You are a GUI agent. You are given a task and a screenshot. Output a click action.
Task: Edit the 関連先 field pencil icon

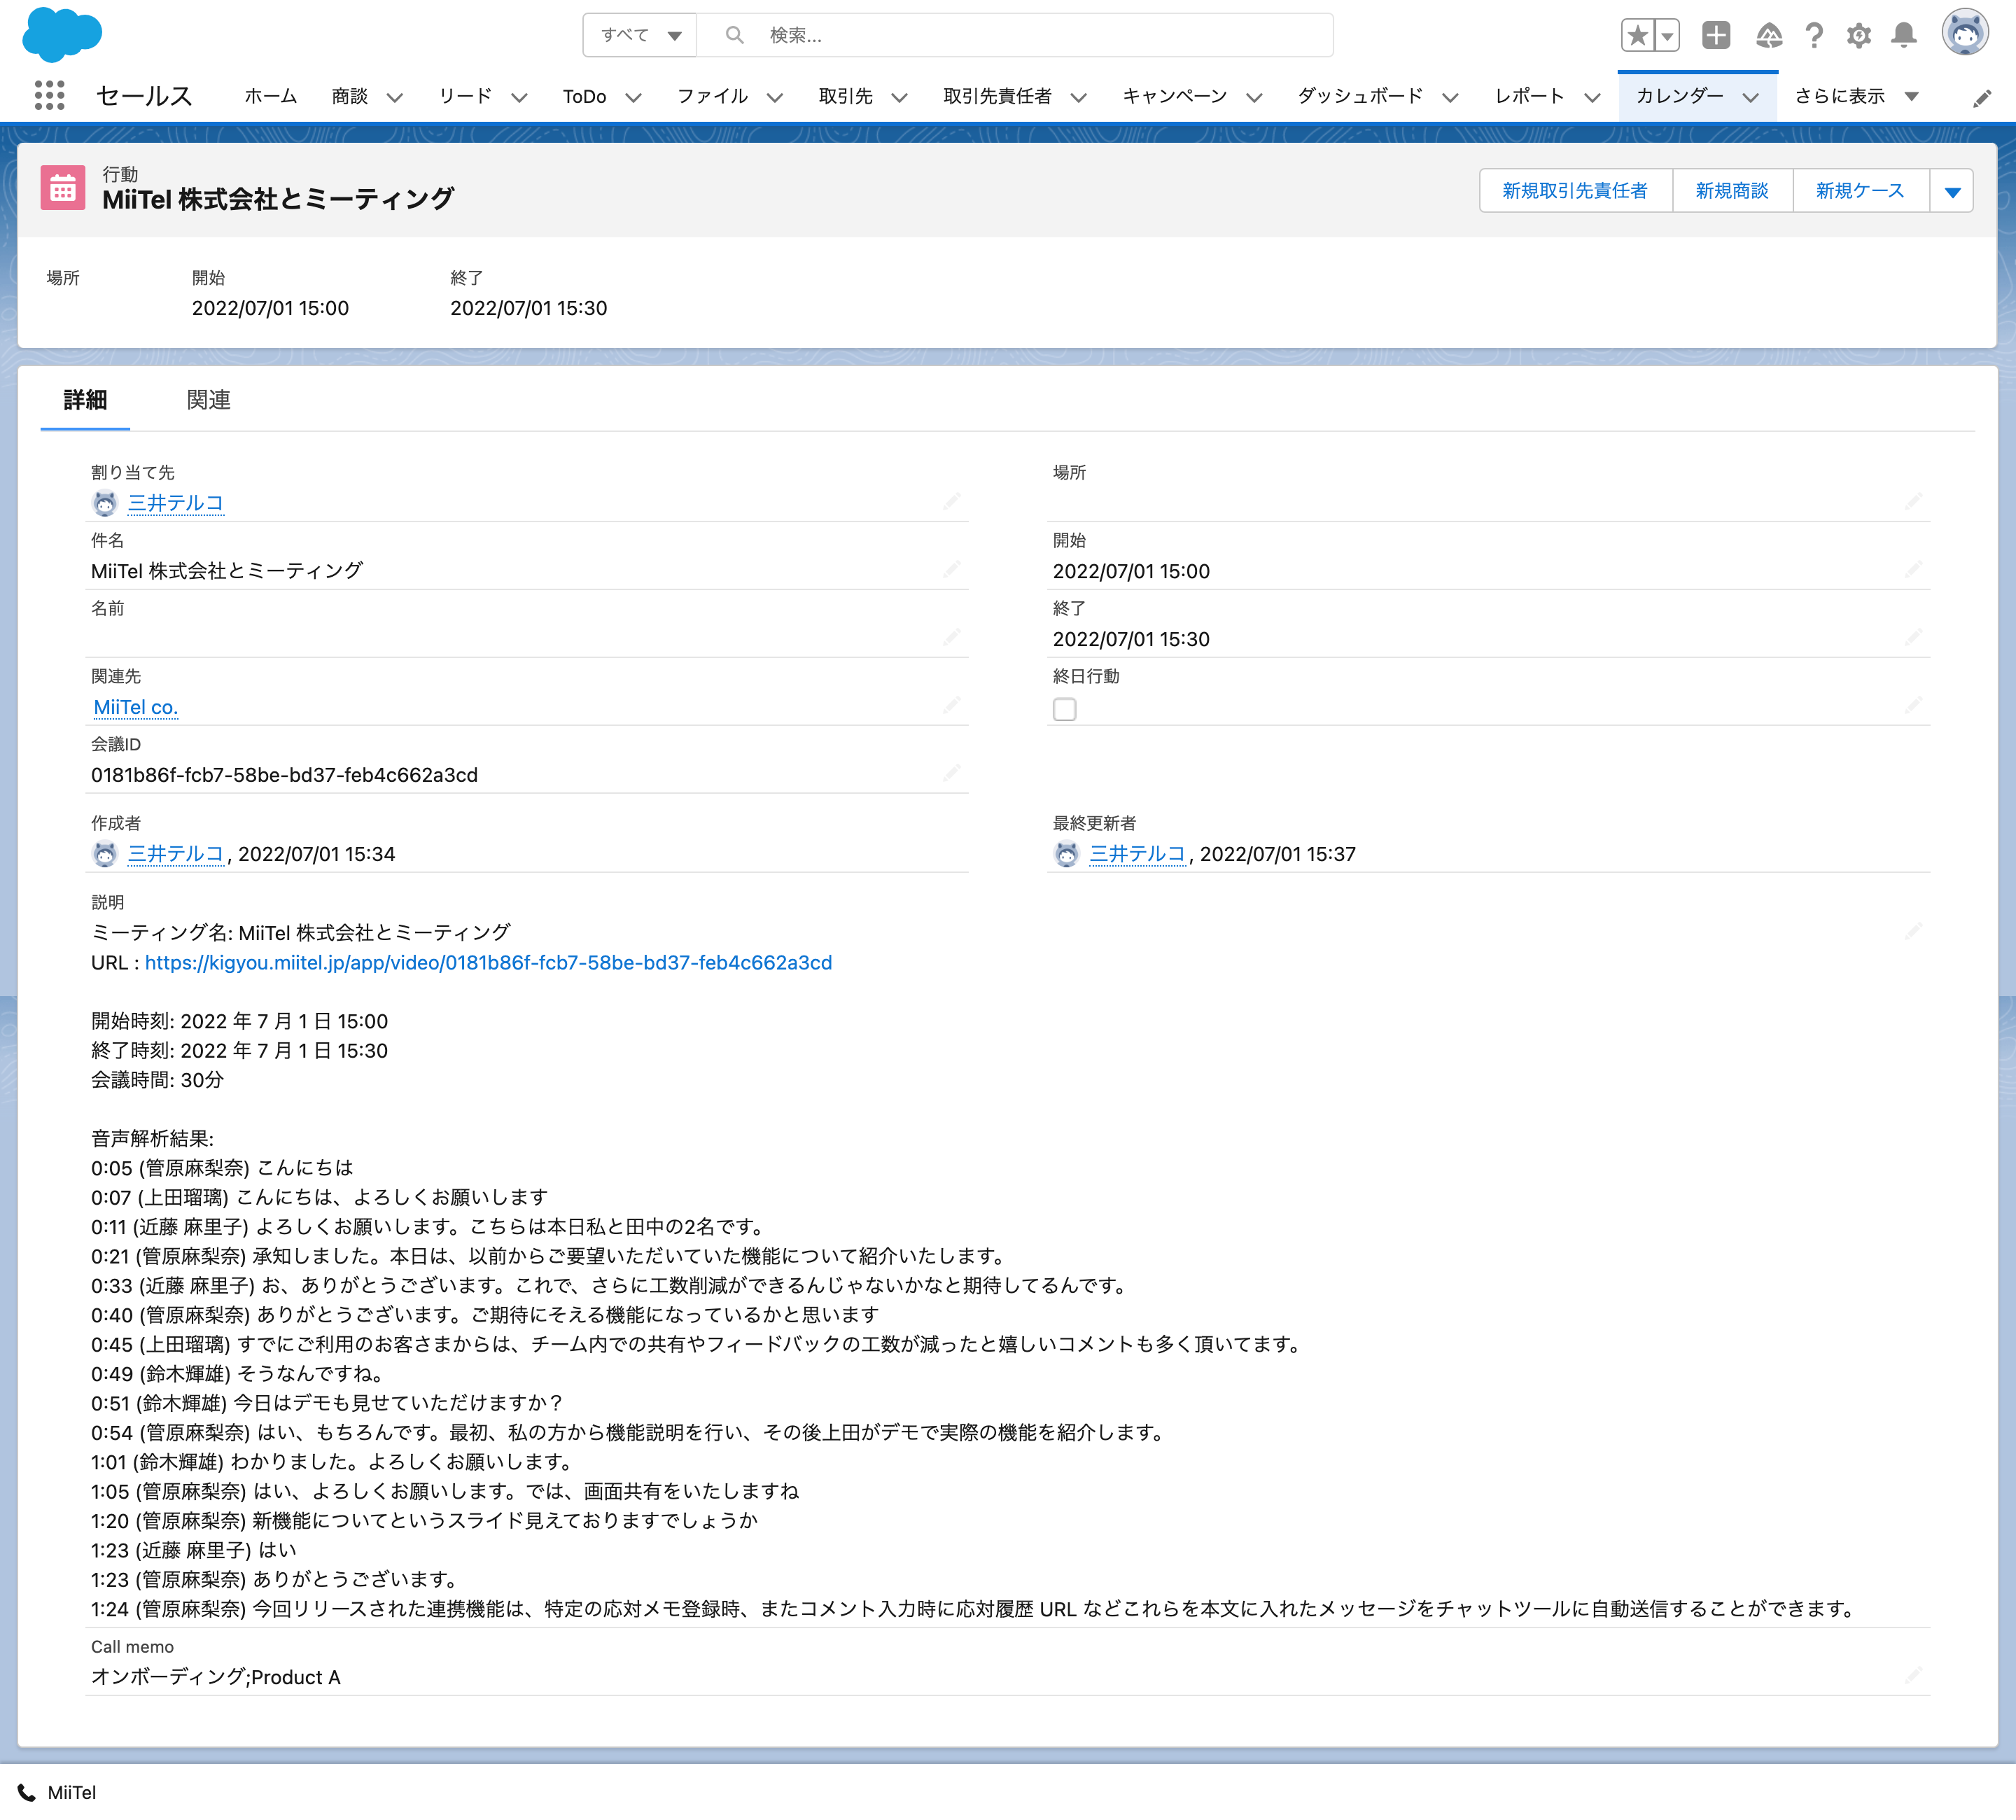tap(951, 704)
